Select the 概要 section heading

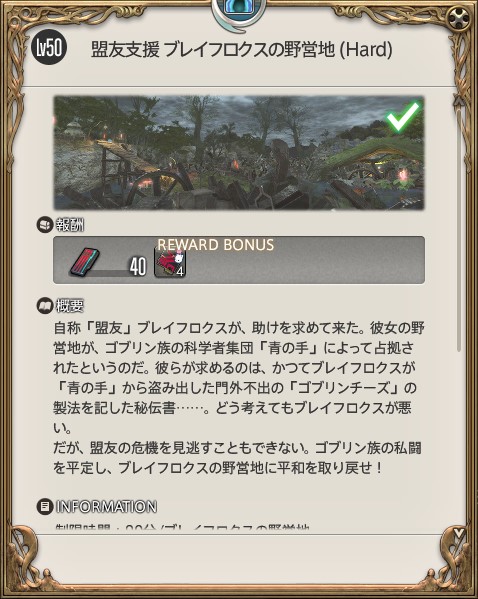pyautogui.click(x=70, y=306)
